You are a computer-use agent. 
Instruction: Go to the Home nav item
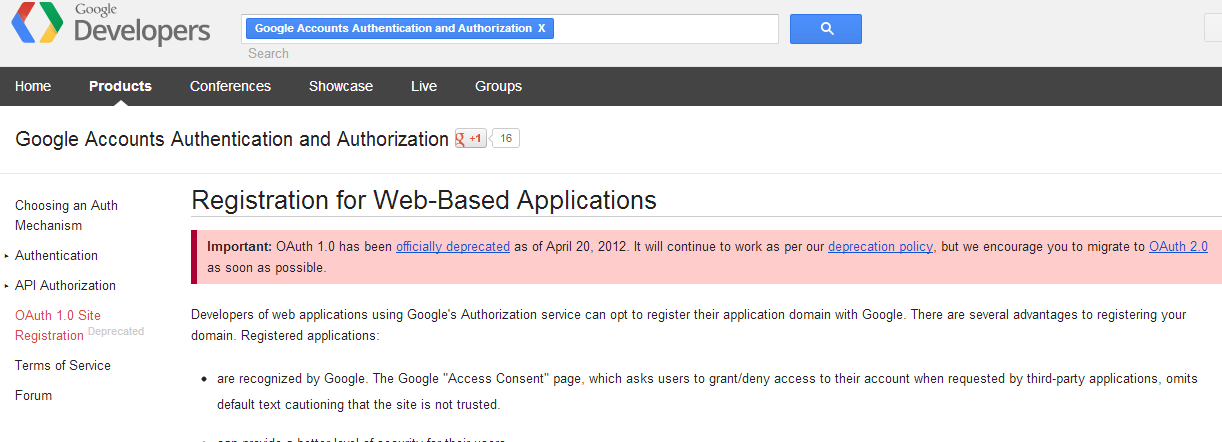coord(33,86)
